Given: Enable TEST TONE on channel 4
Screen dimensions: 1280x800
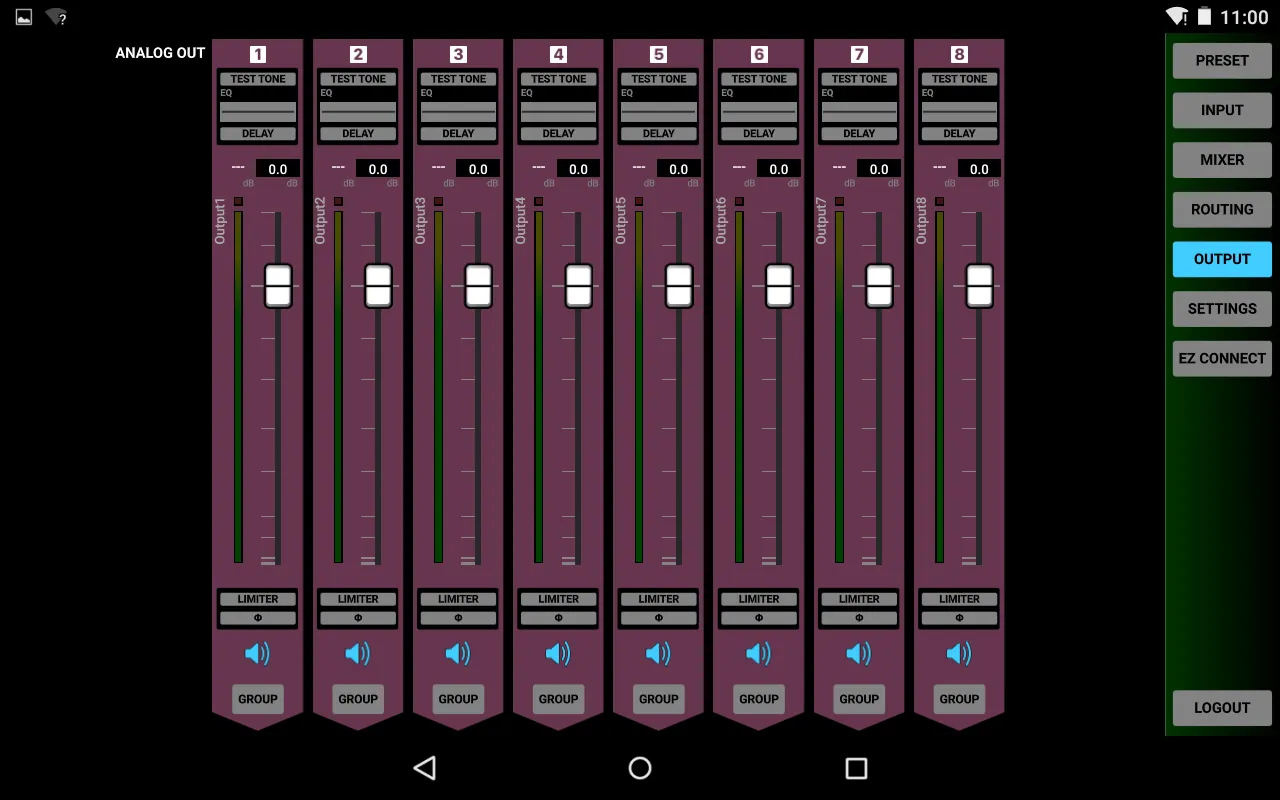Looking at the screenshot, I should 559,79.
